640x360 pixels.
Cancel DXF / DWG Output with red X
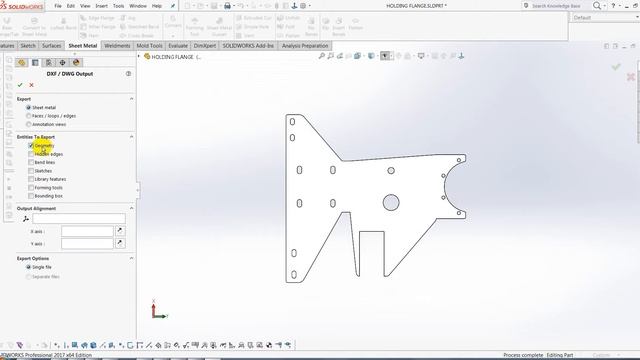(x=31, y=85)
